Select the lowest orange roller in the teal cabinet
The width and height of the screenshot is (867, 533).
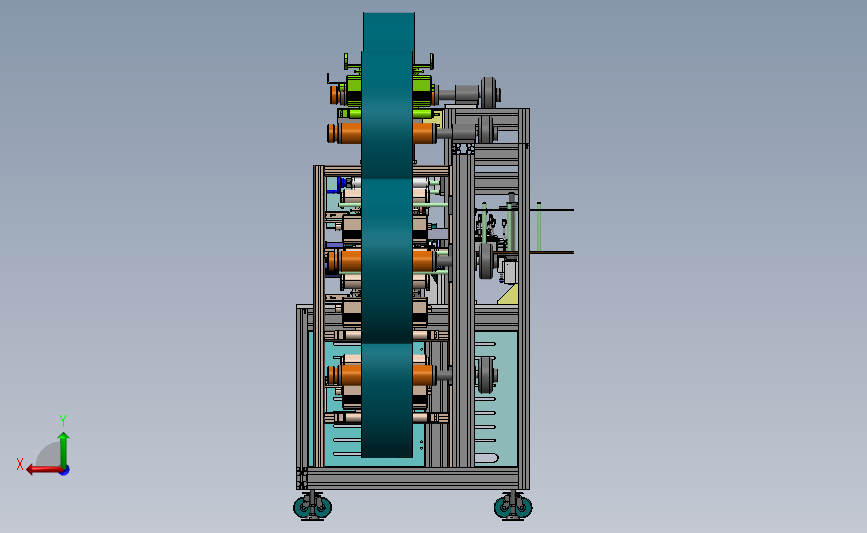382,375
